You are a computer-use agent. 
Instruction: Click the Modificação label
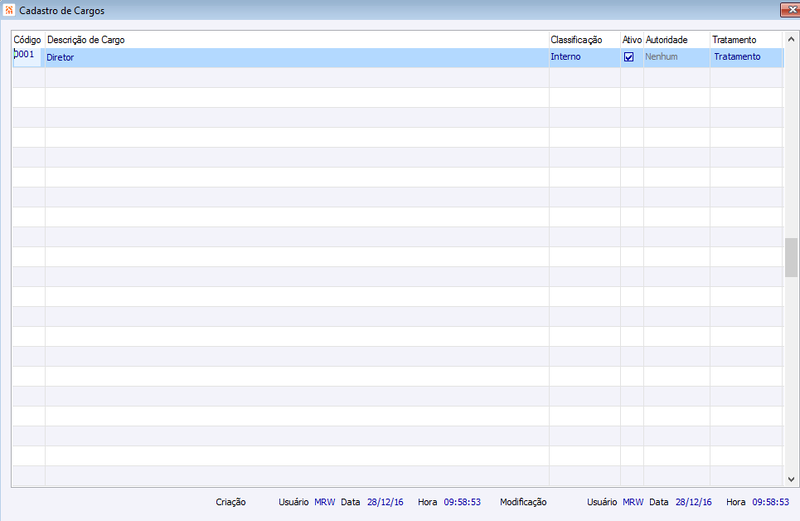coord(523,502)
